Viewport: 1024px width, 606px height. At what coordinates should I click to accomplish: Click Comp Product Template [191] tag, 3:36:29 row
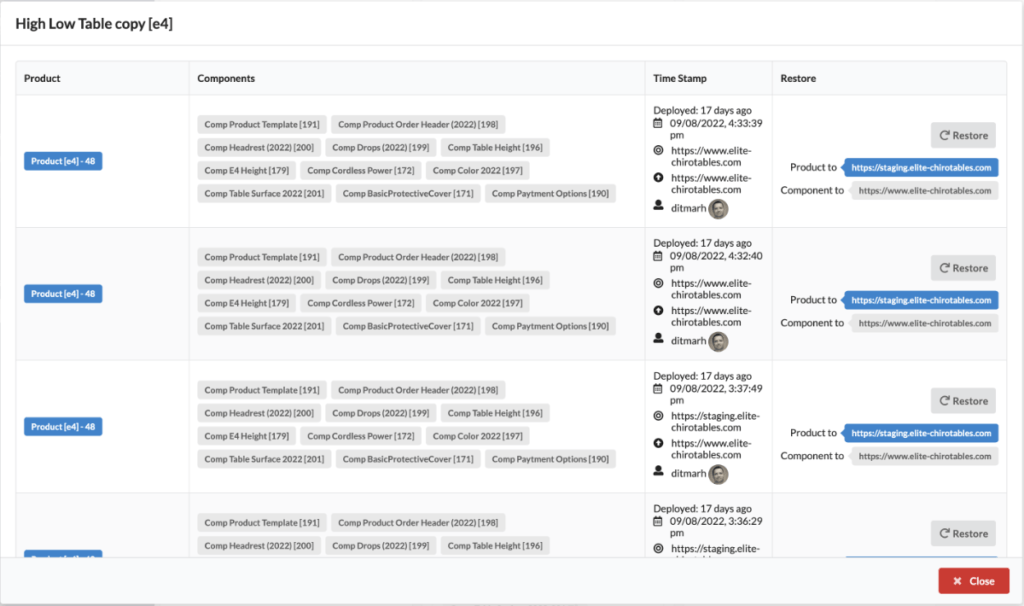tap(262, 522)
